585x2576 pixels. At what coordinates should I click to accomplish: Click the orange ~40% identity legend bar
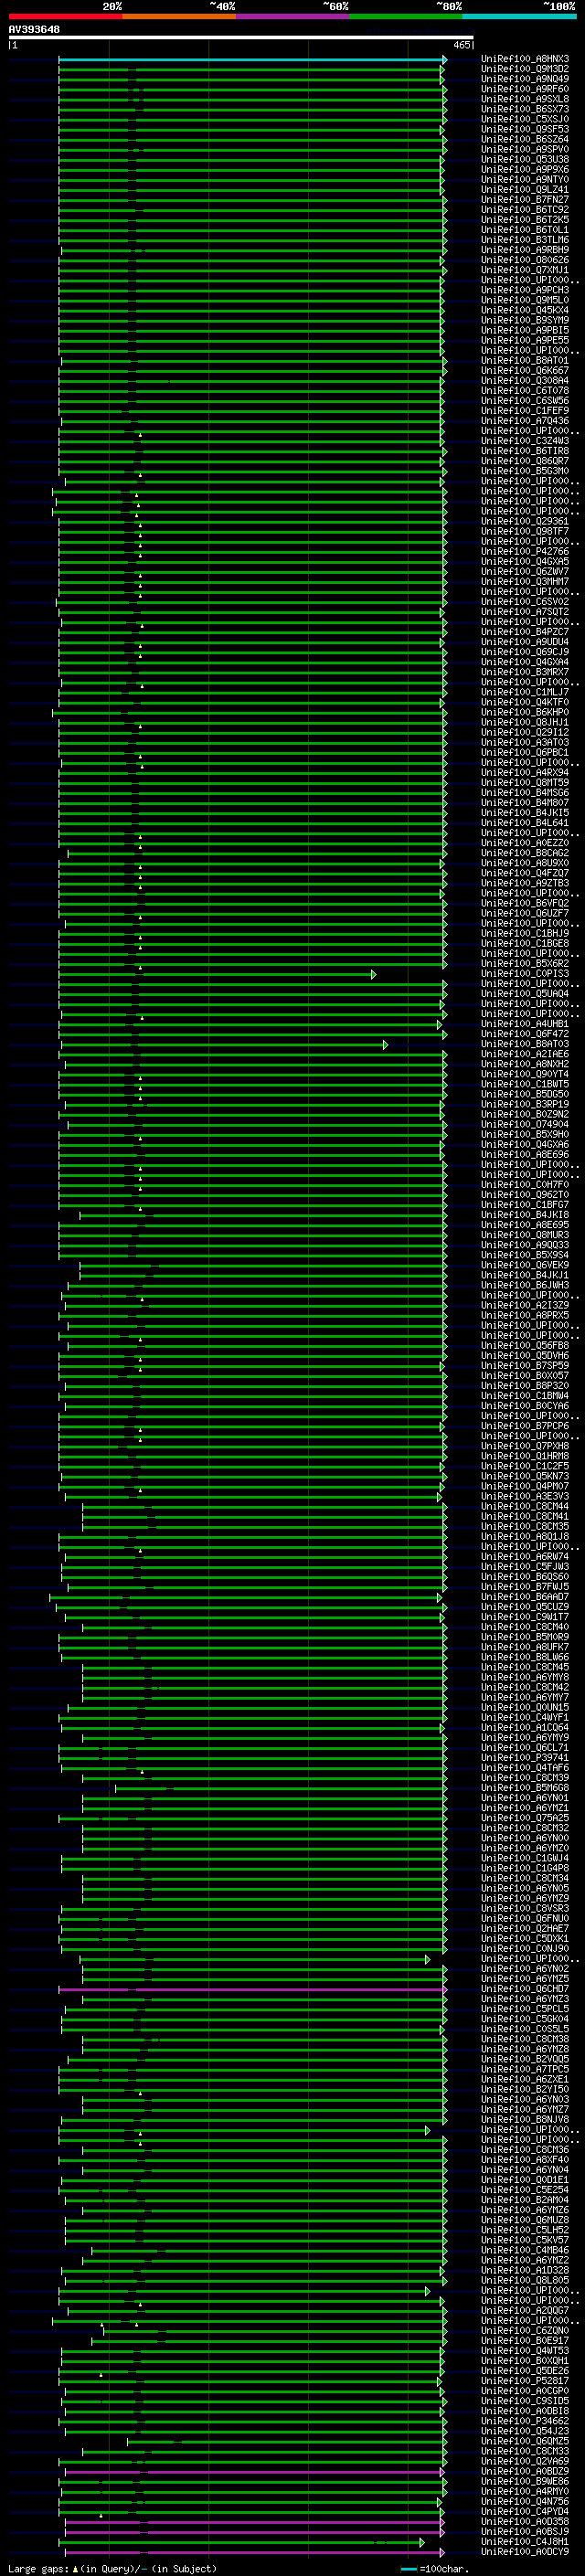(x=179, y=16)
